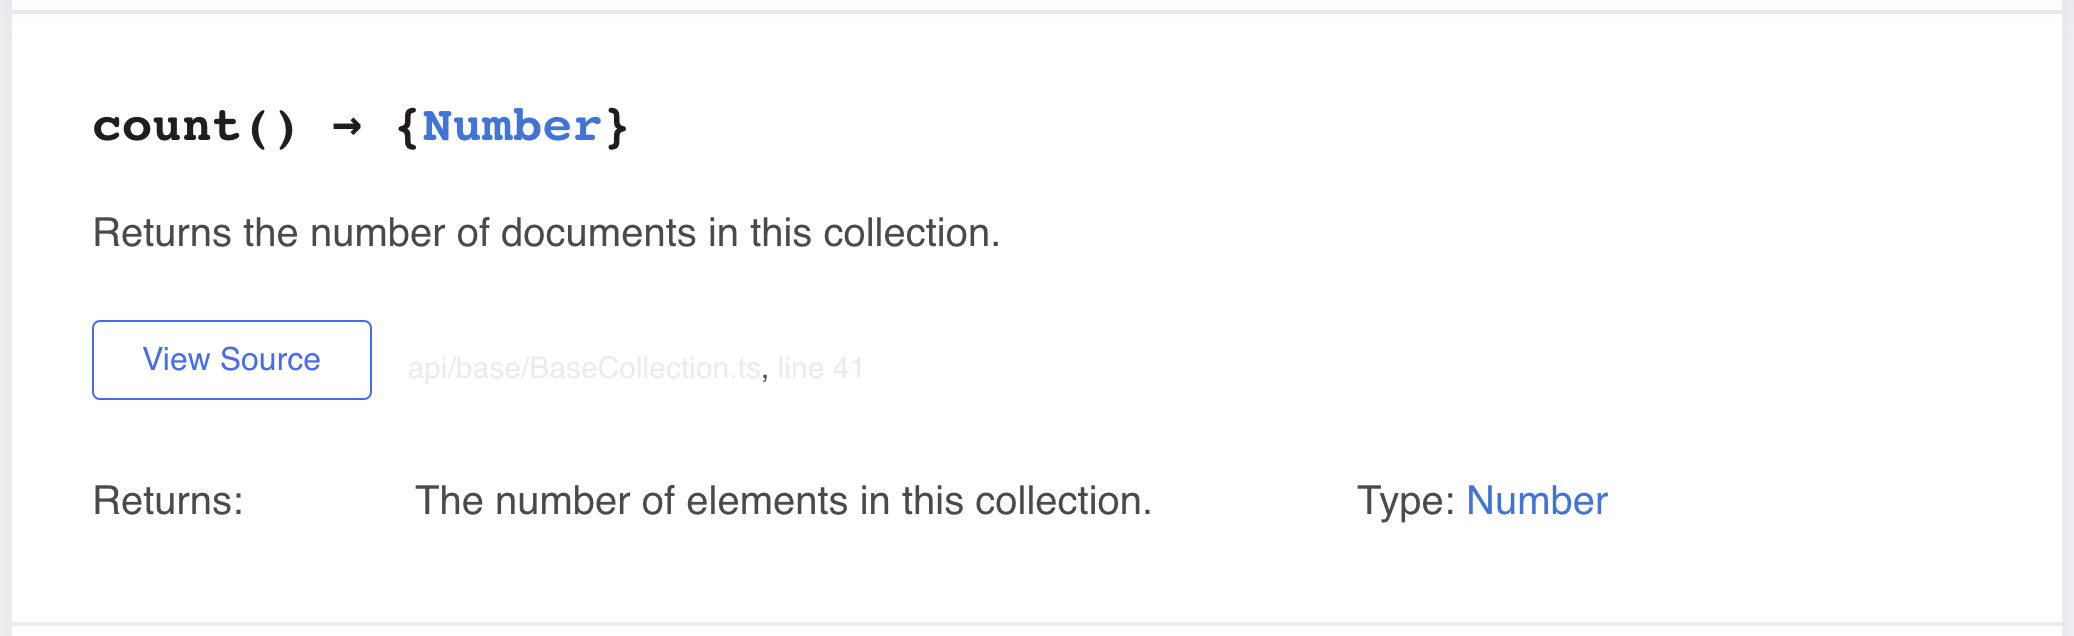The image size is (2074, 636).
Task: Click the closing curly brace after Number
Action: tap(617, 127)
